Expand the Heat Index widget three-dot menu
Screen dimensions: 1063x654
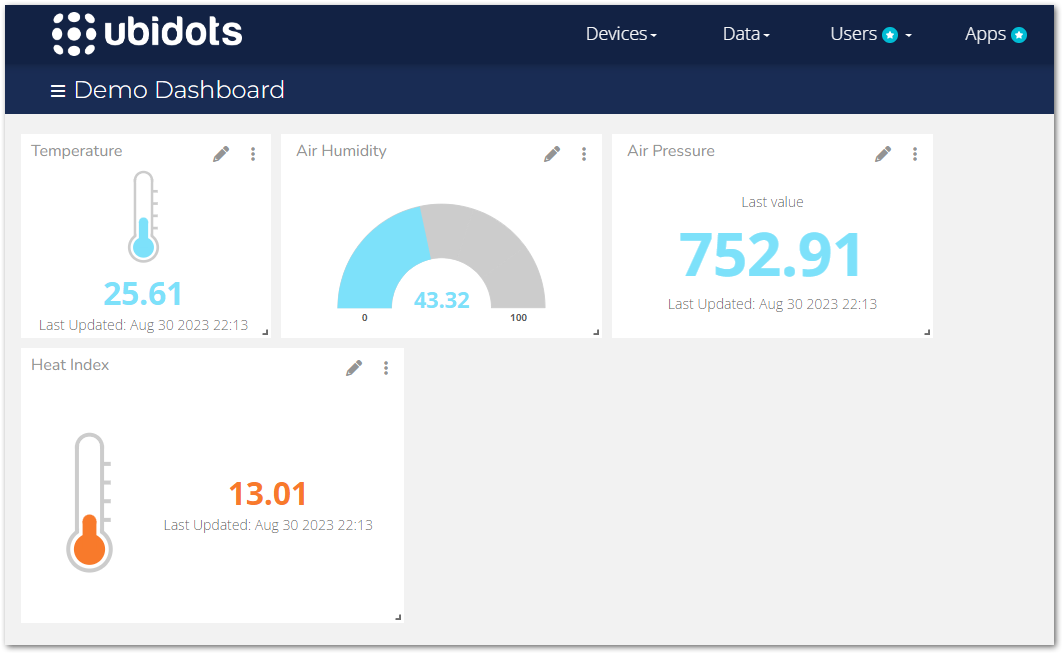[x=386, y=367]
